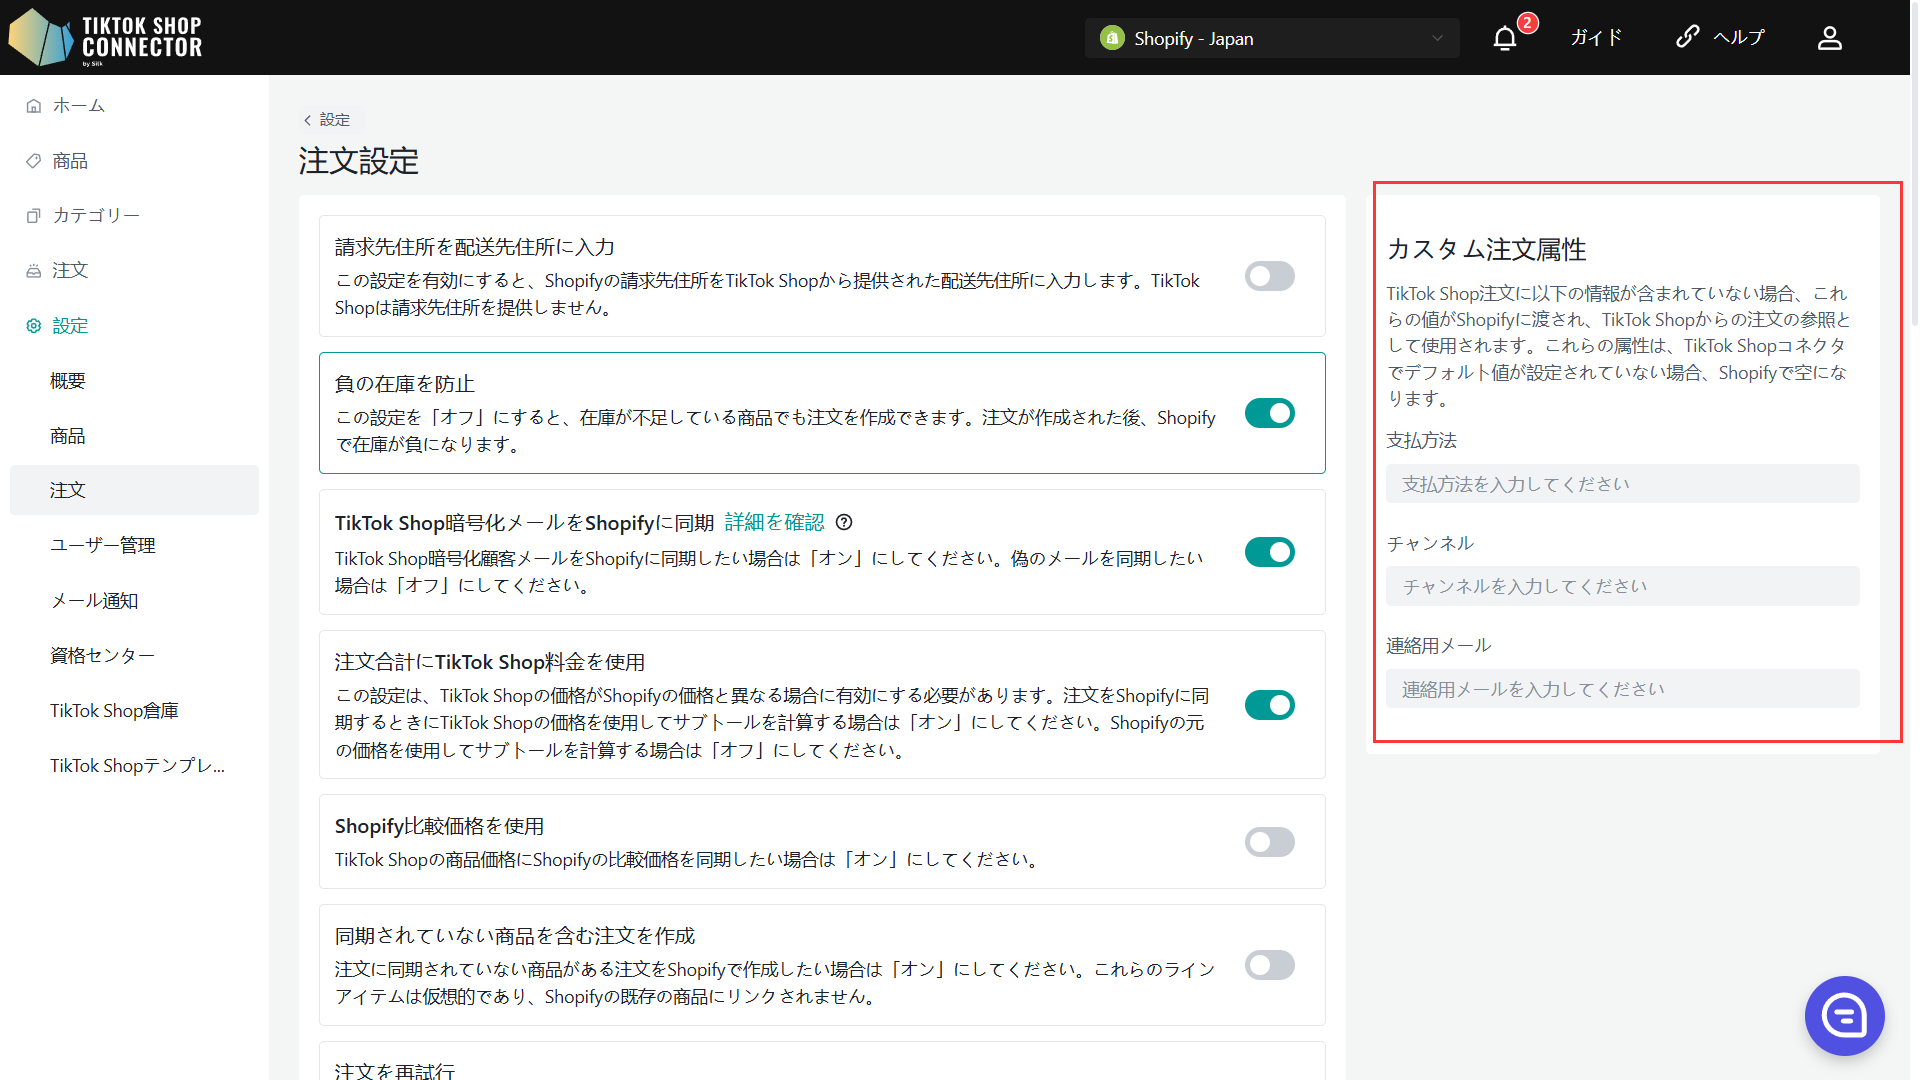Open the Shopify - Japan store dropdown
The width and height of the screenshot is (1920, 1080).
[1272, 38]
